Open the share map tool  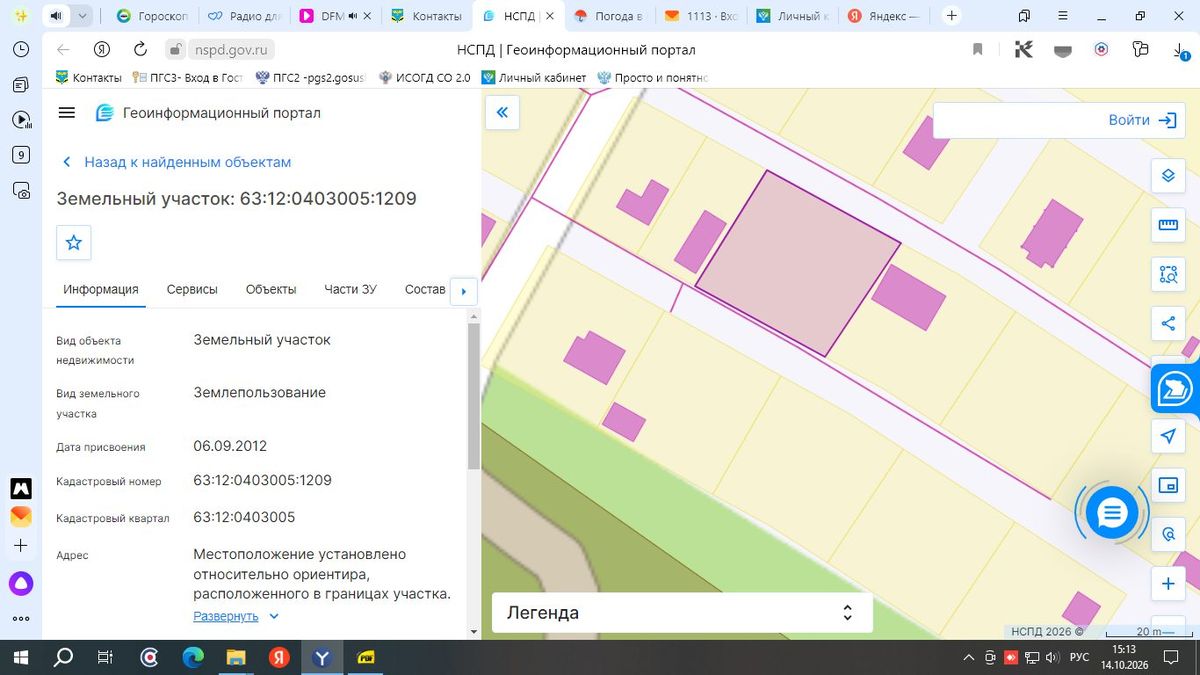click(x=1167, y=323)
